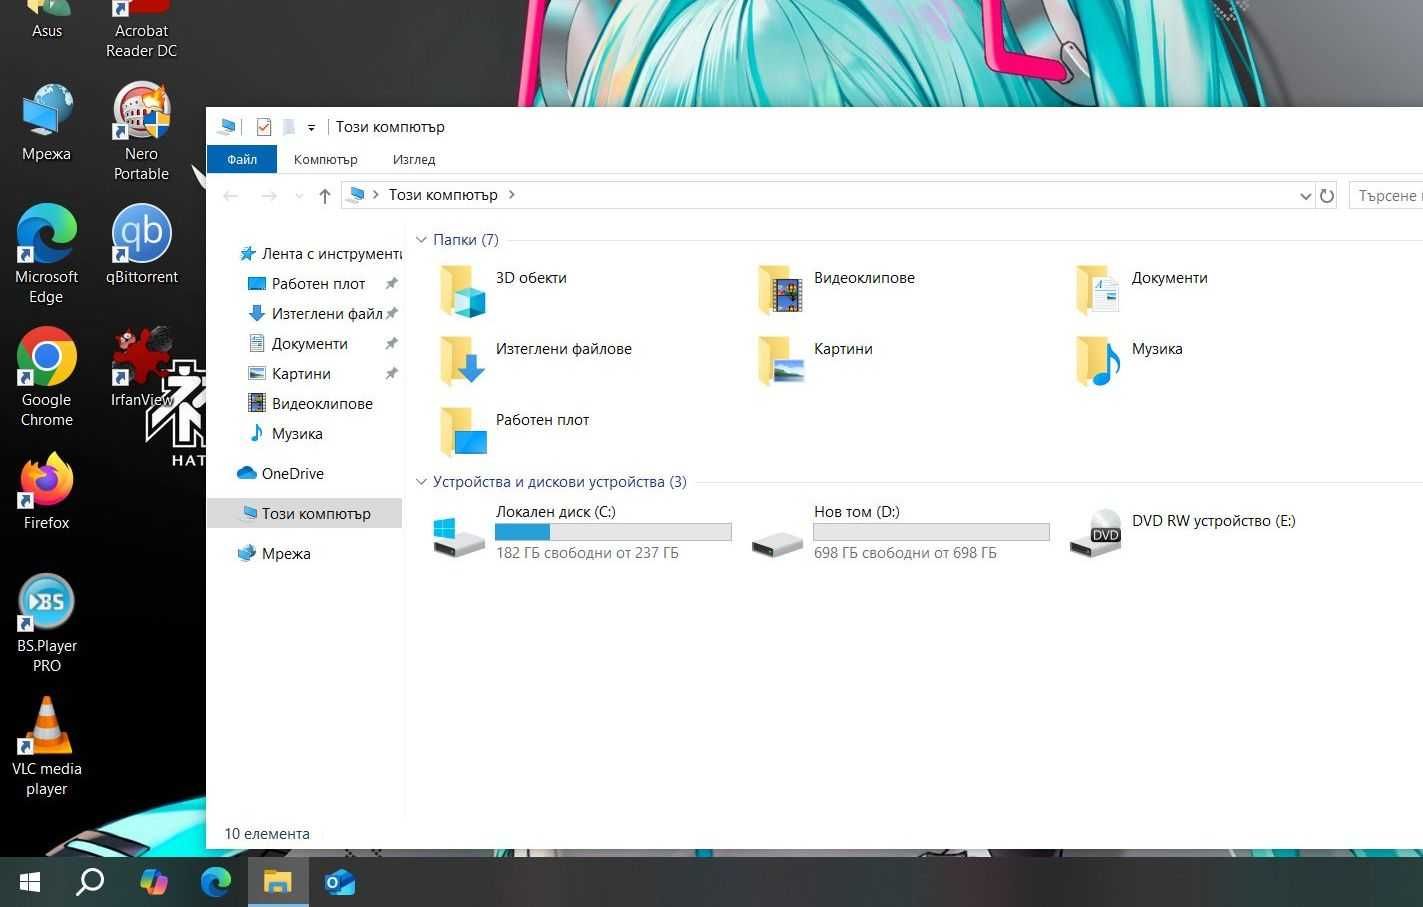This screenshot has width=1423, height=907.
Task: Open the Музика folder in main pane
Action: 1128,362
